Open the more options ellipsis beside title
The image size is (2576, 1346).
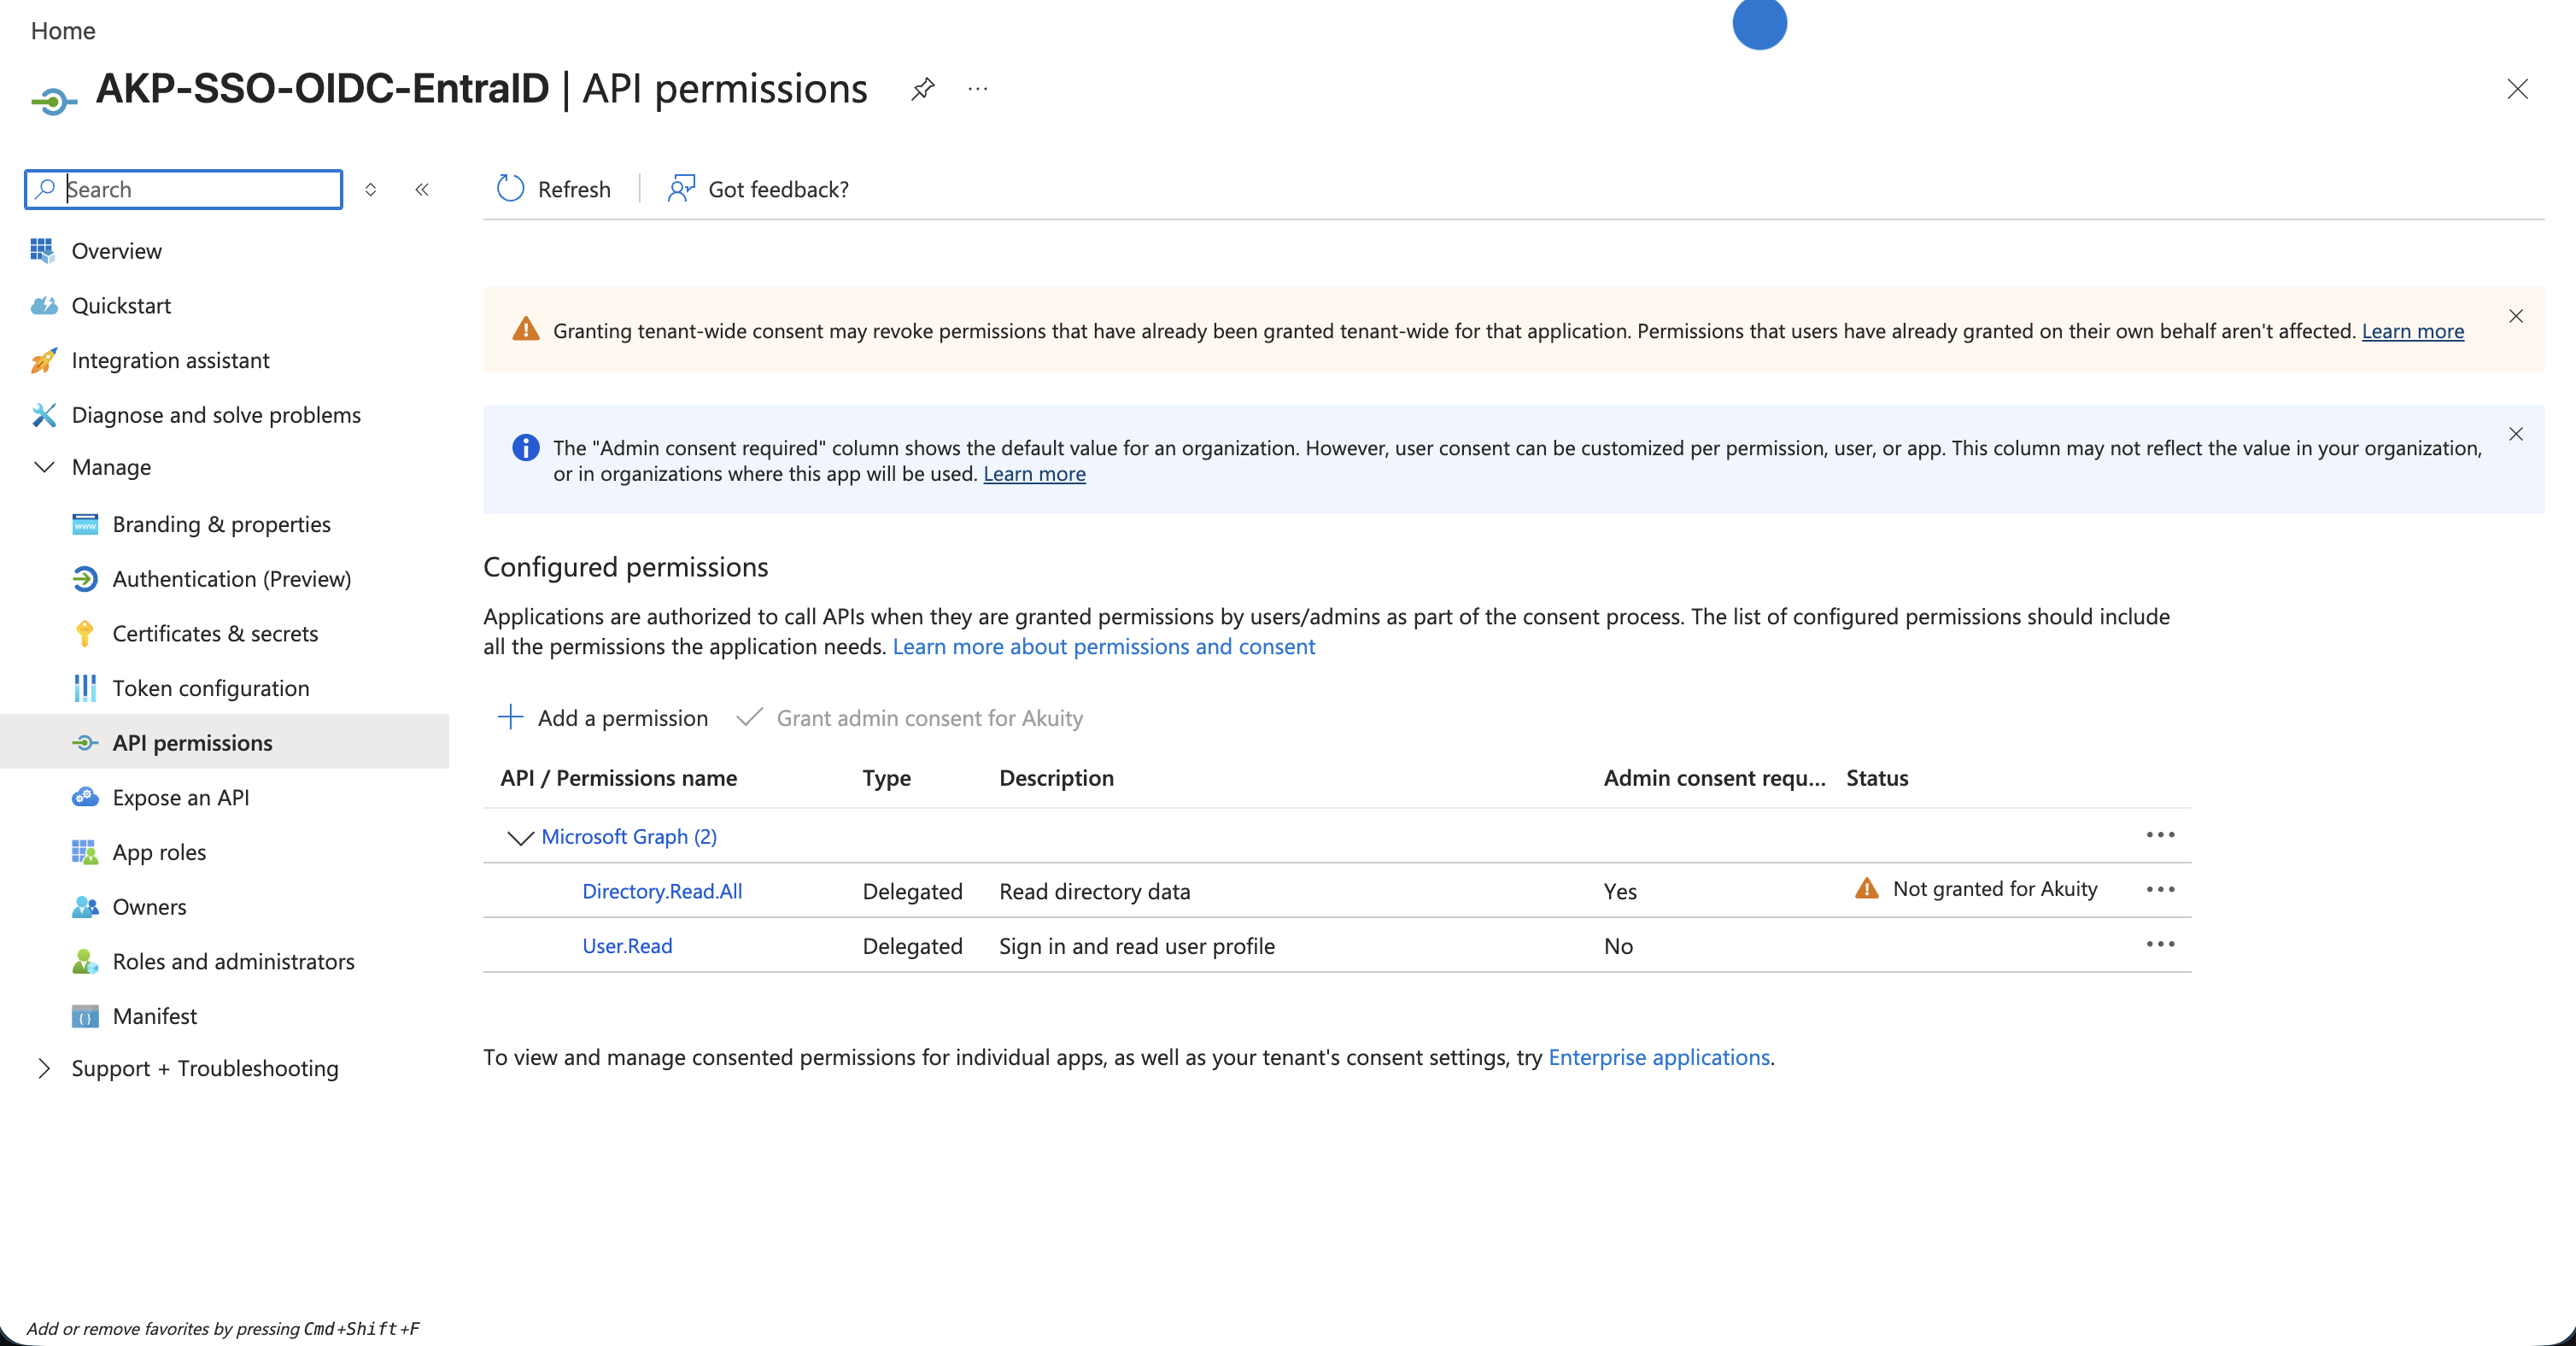pyautogui.click(x=978, y=89)
